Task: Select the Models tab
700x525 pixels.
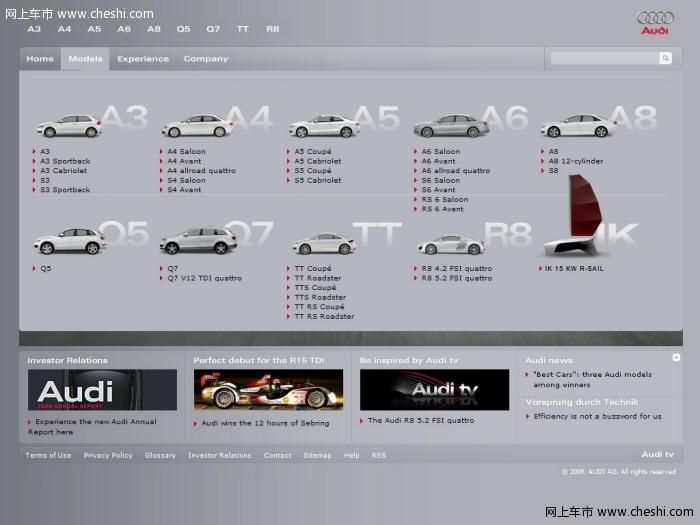Action: [x=85, y=58]
